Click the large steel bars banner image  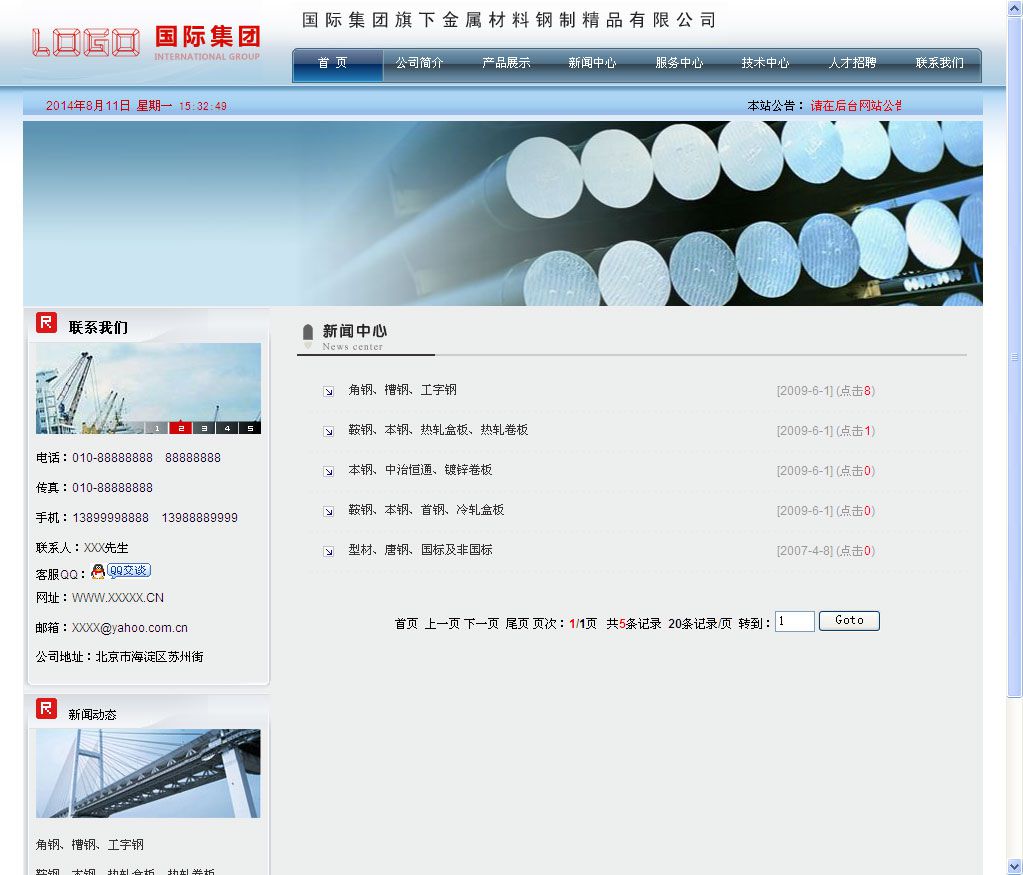(502, 213)
